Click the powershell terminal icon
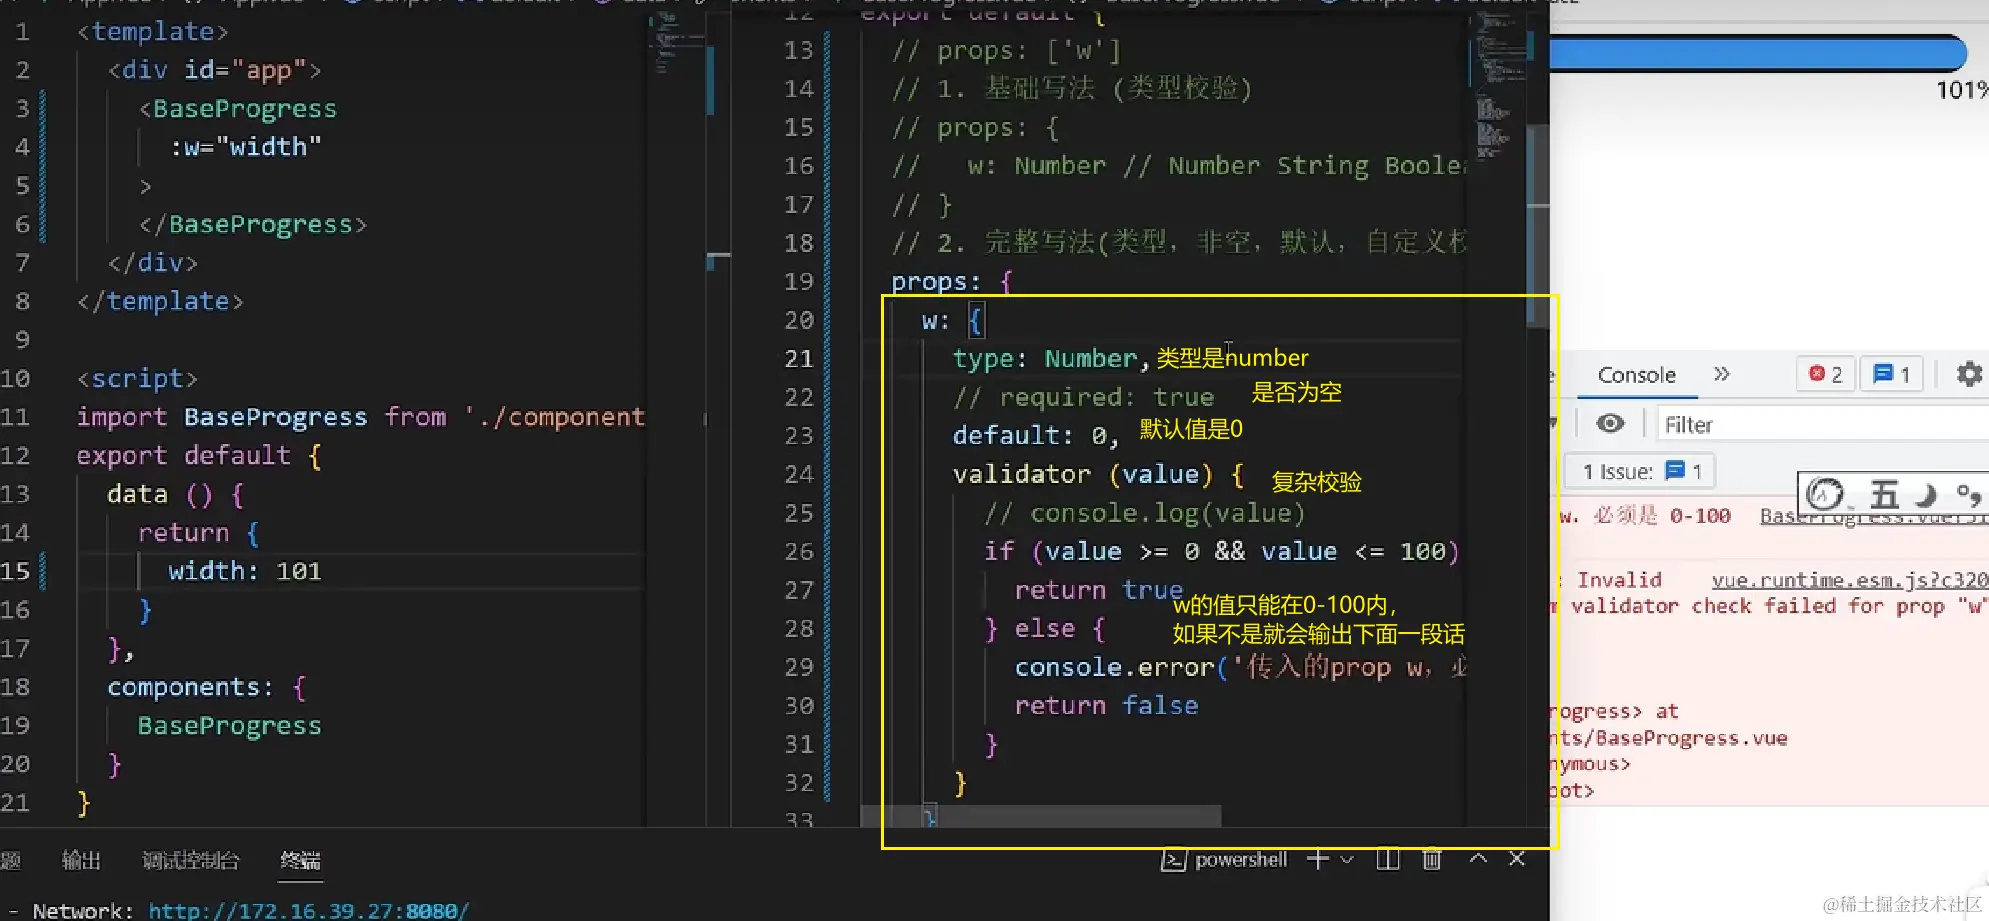 click(x=1173, y=860)
